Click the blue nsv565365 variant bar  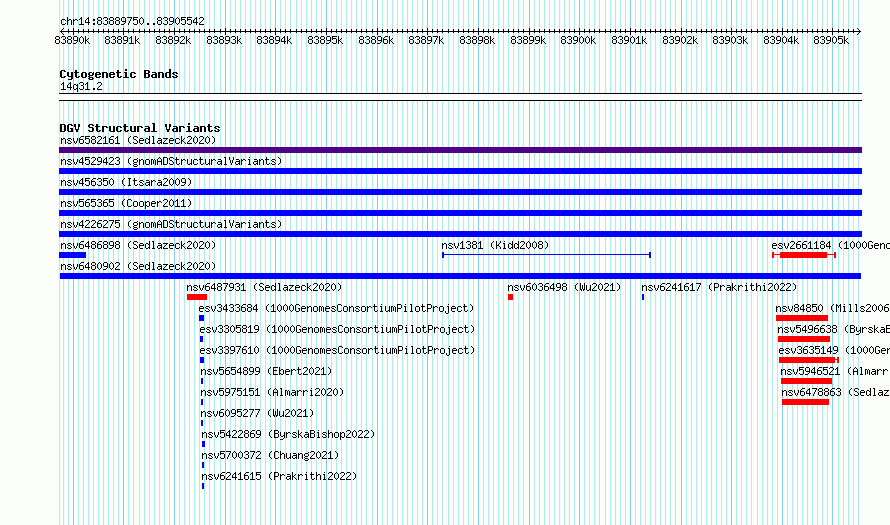point(460,213)
